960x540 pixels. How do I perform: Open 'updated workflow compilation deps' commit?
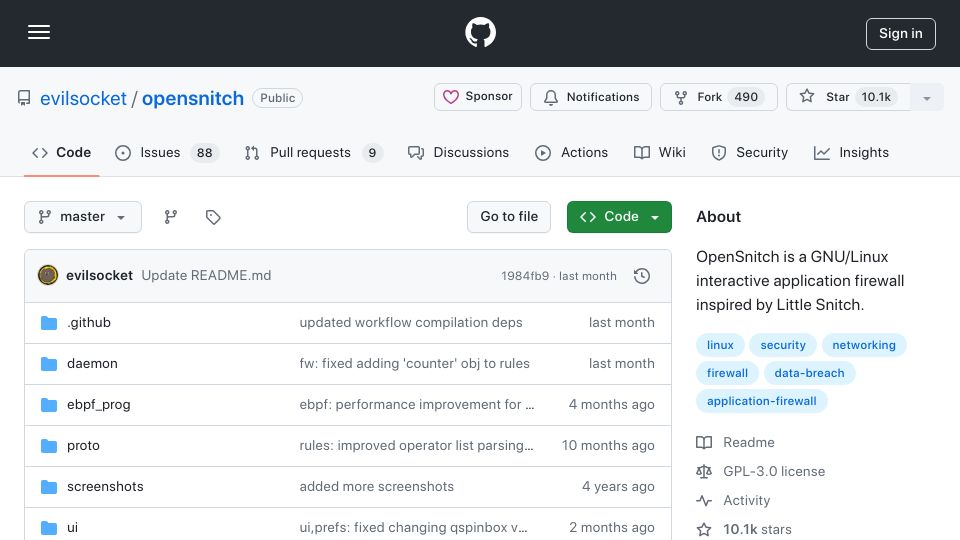tap(411, 323)
